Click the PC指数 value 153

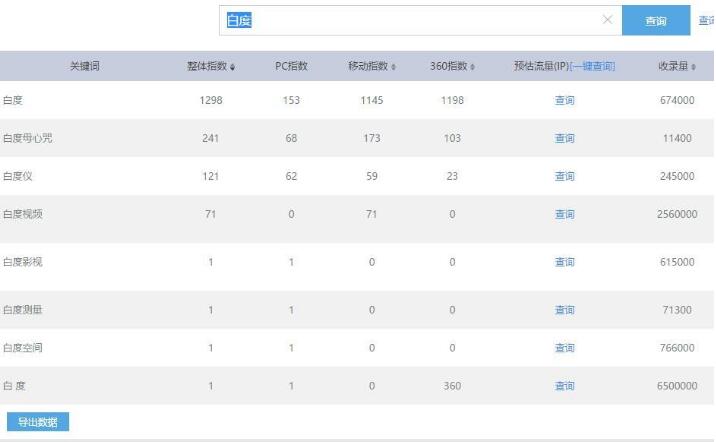291,100
